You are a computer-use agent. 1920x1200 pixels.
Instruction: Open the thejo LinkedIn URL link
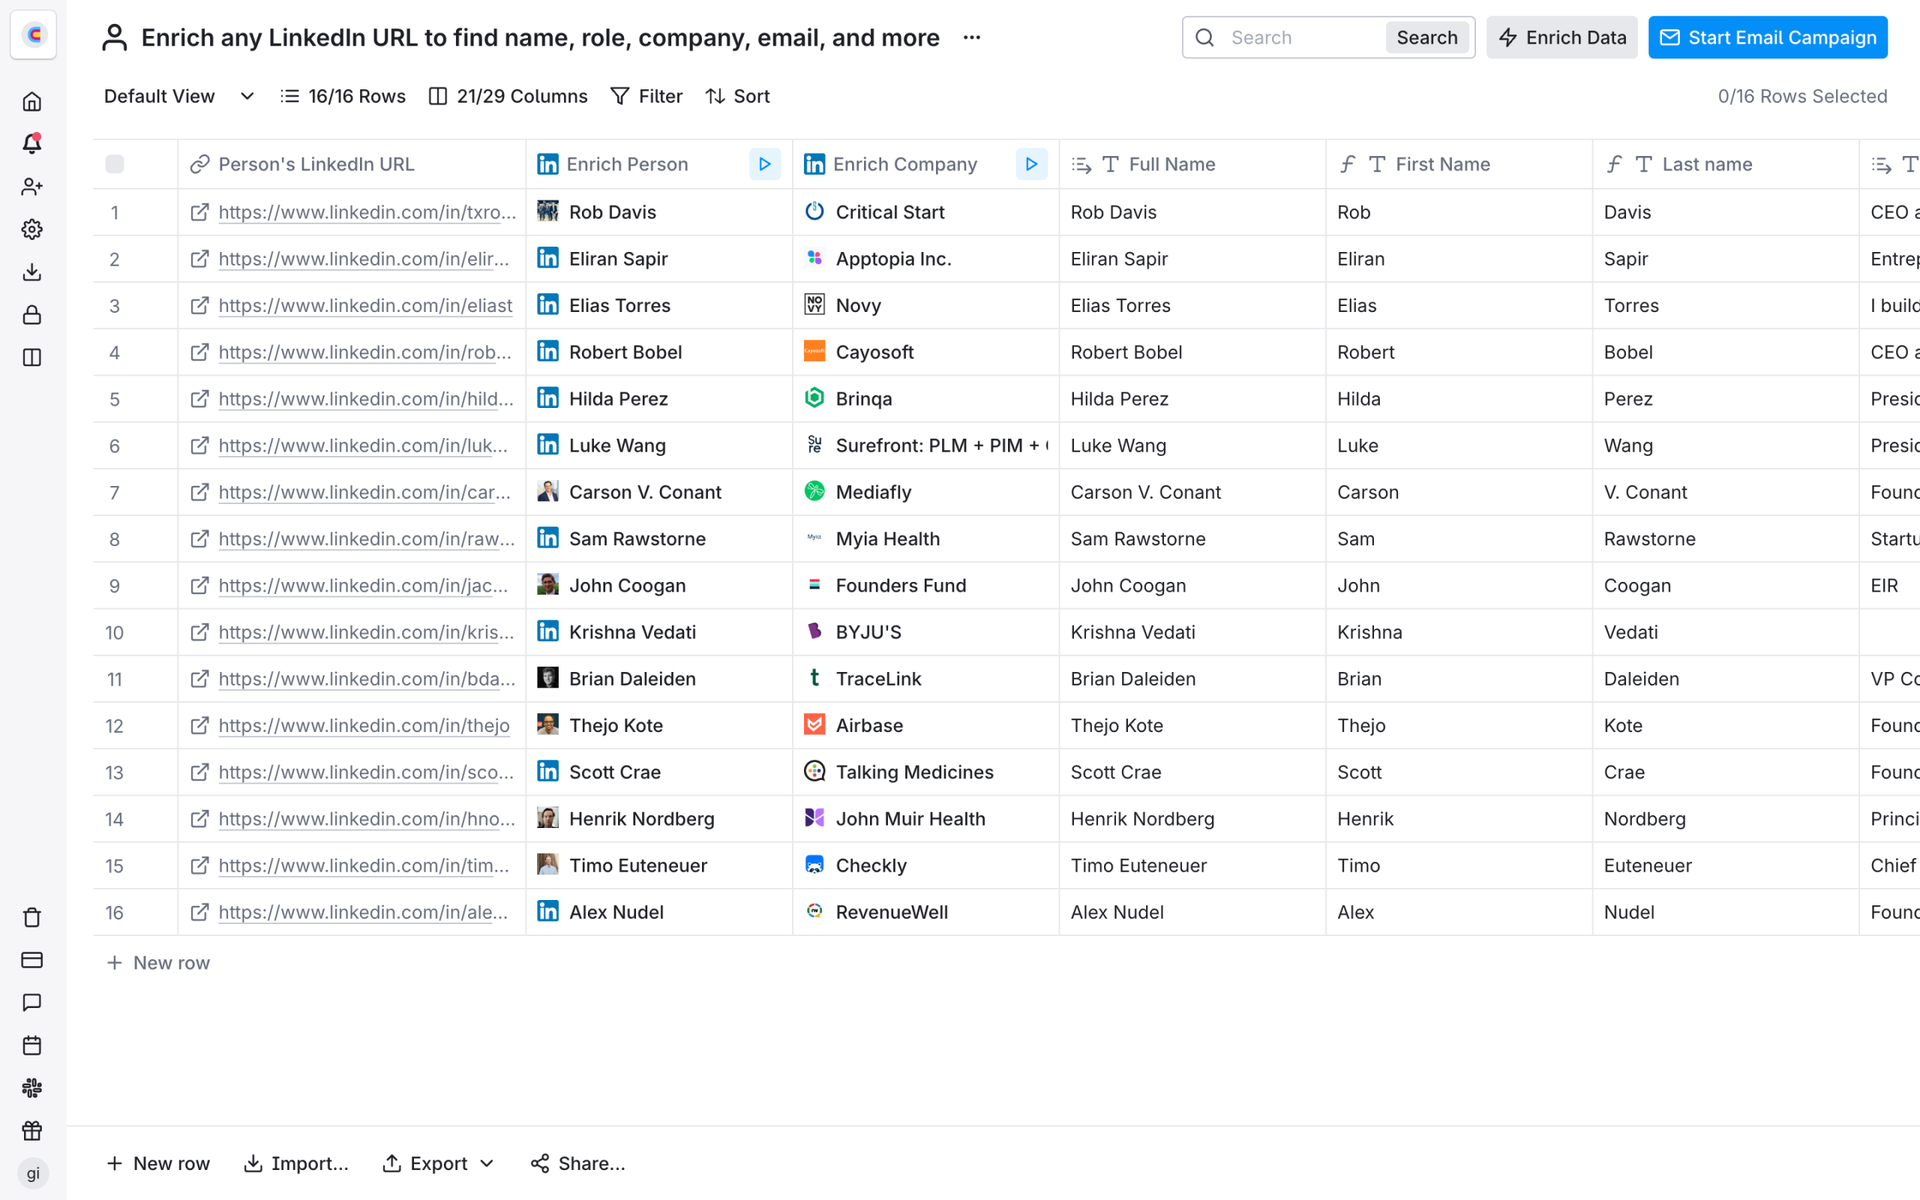tap(364, 725)
